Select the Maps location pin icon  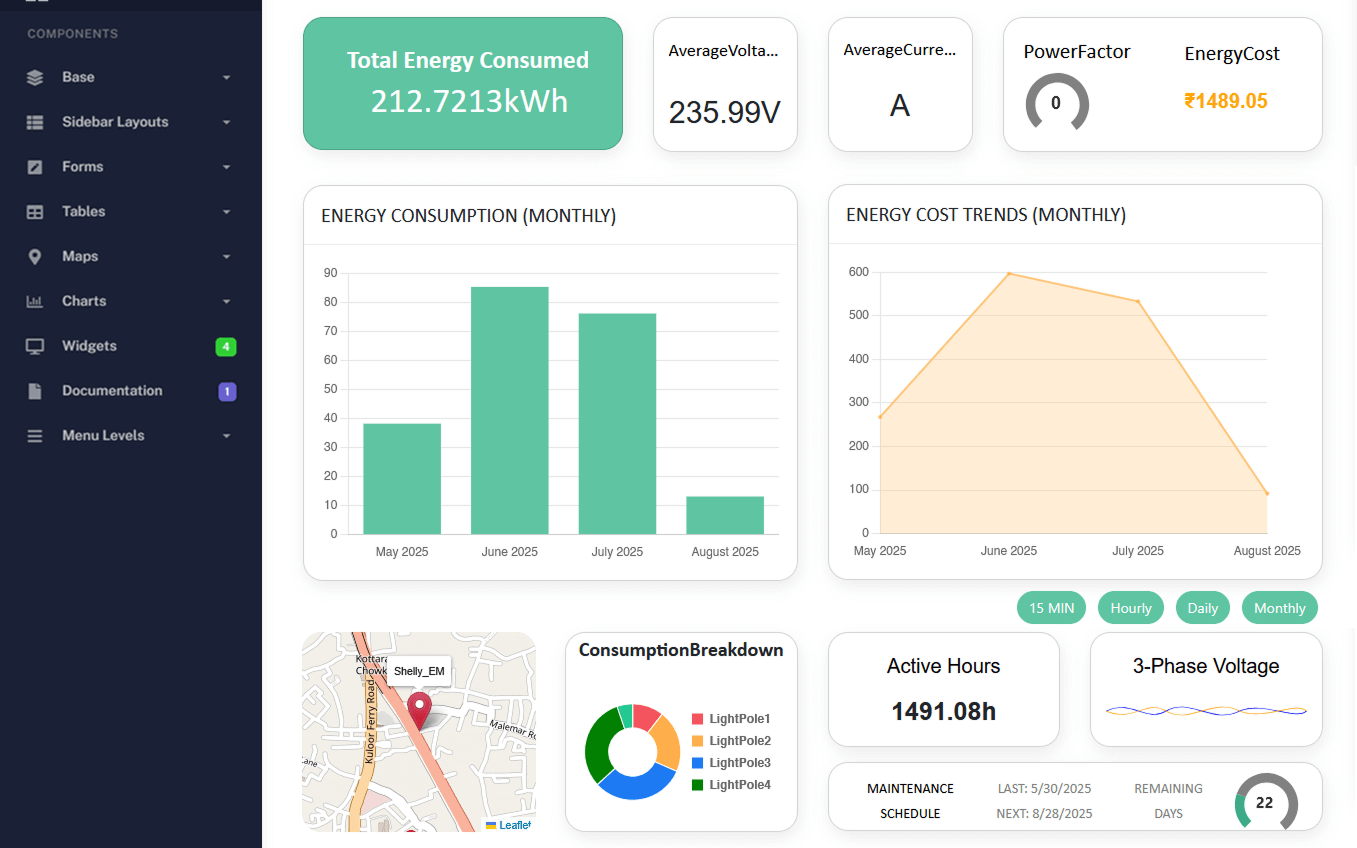point(35,256)
